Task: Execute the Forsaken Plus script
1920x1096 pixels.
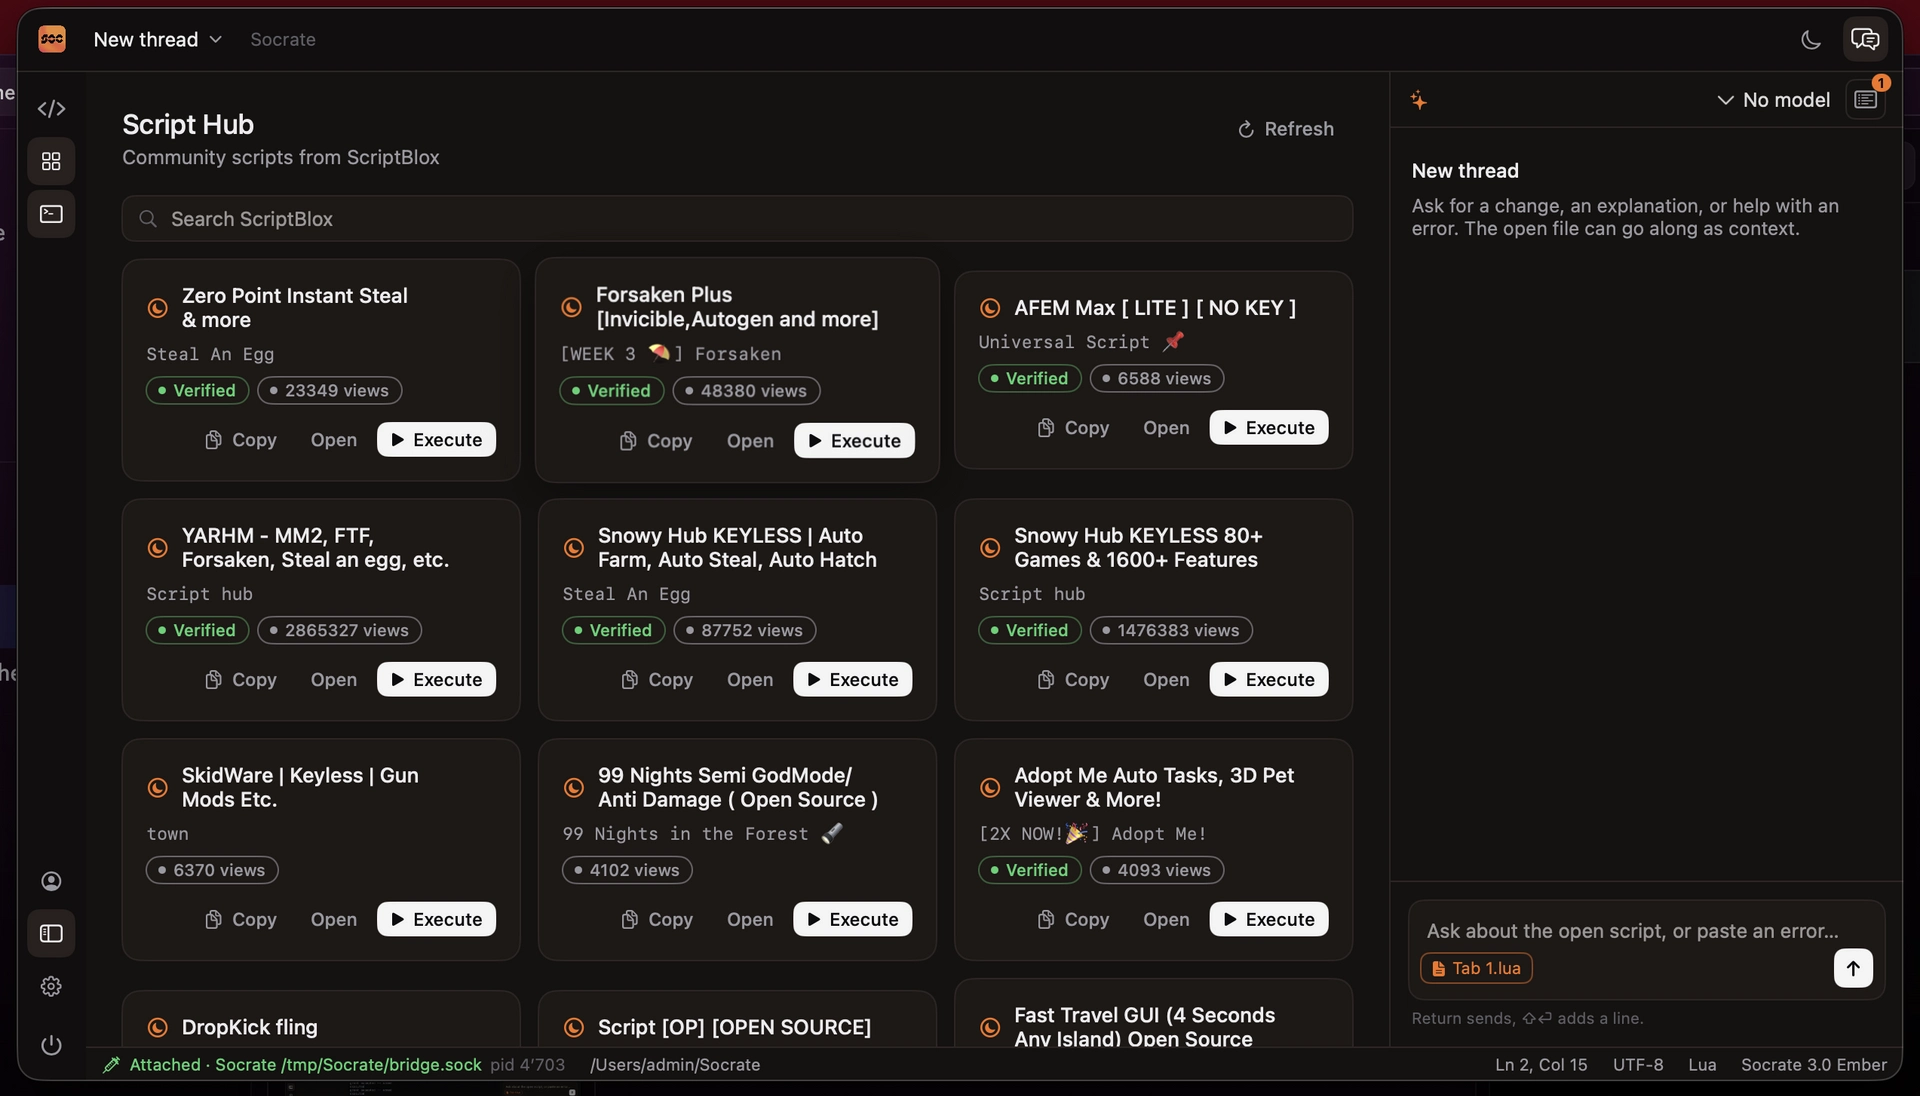Action: tap(854, 441)
